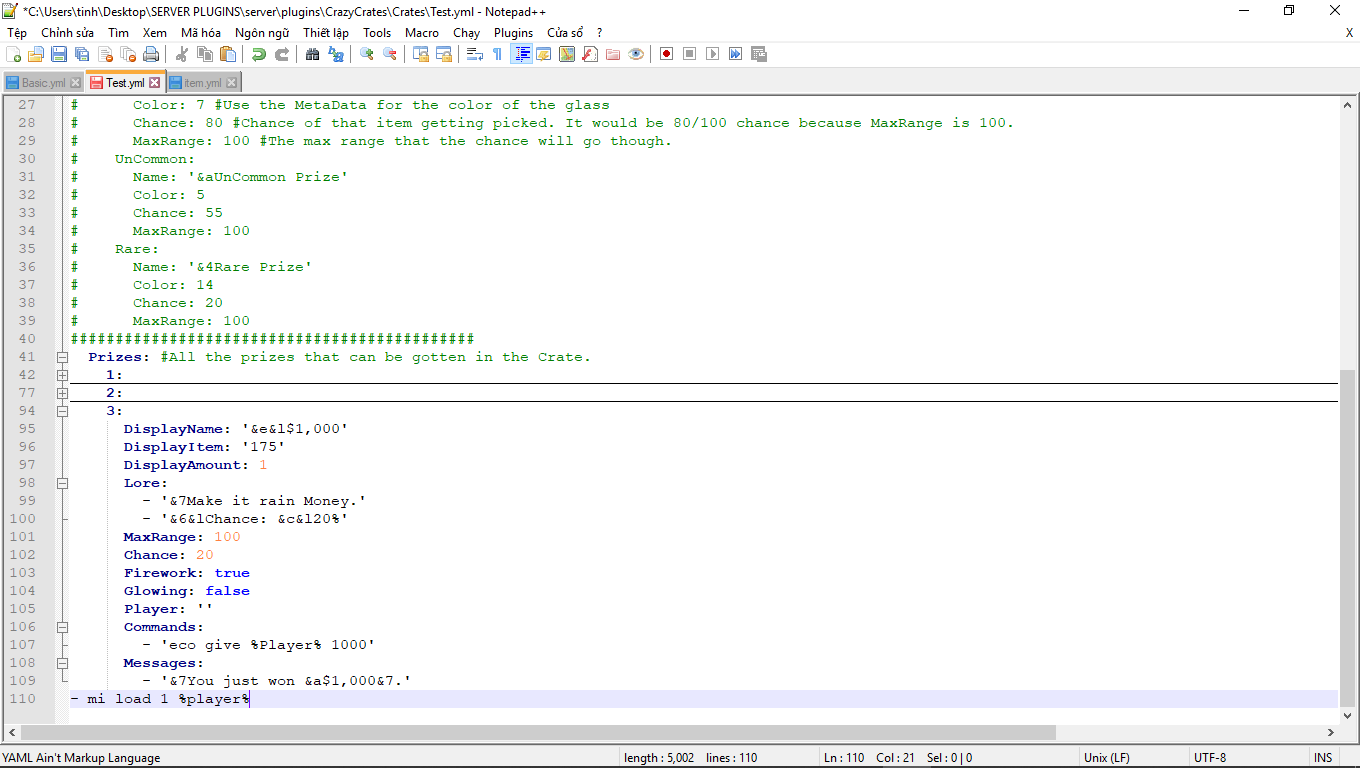Close the Test.yml tab
The height and width of the screenshot is (768, 1360).
pos(155,83)
